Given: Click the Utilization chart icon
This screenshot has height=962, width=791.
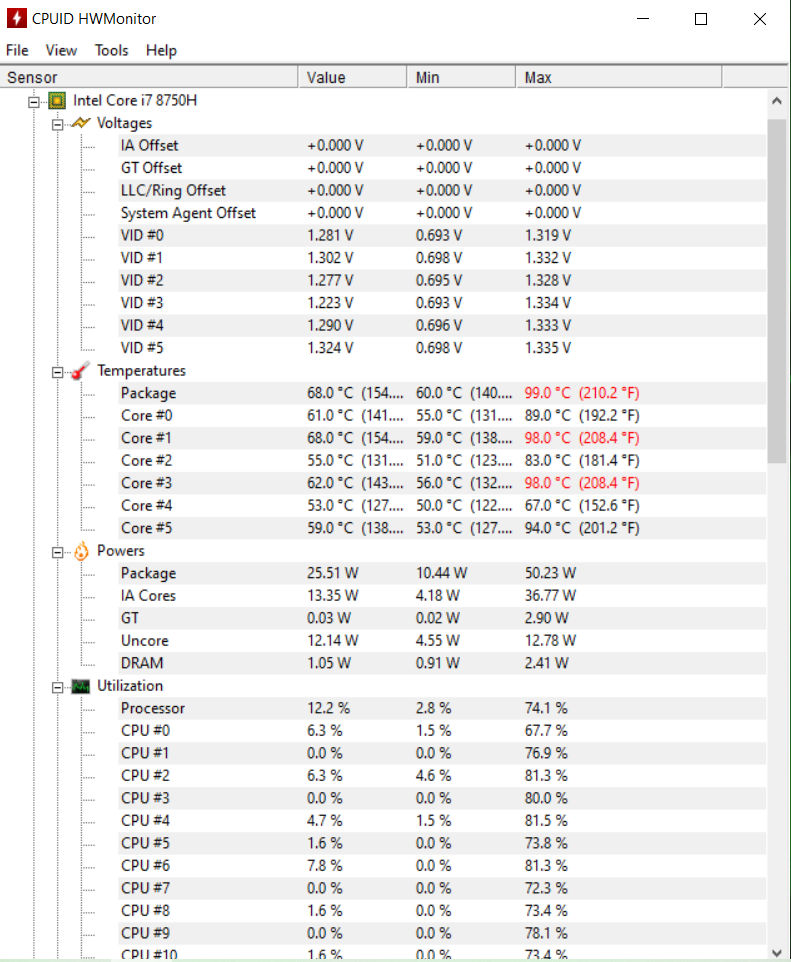Looking at the screenshot, I should pos(81,686).
